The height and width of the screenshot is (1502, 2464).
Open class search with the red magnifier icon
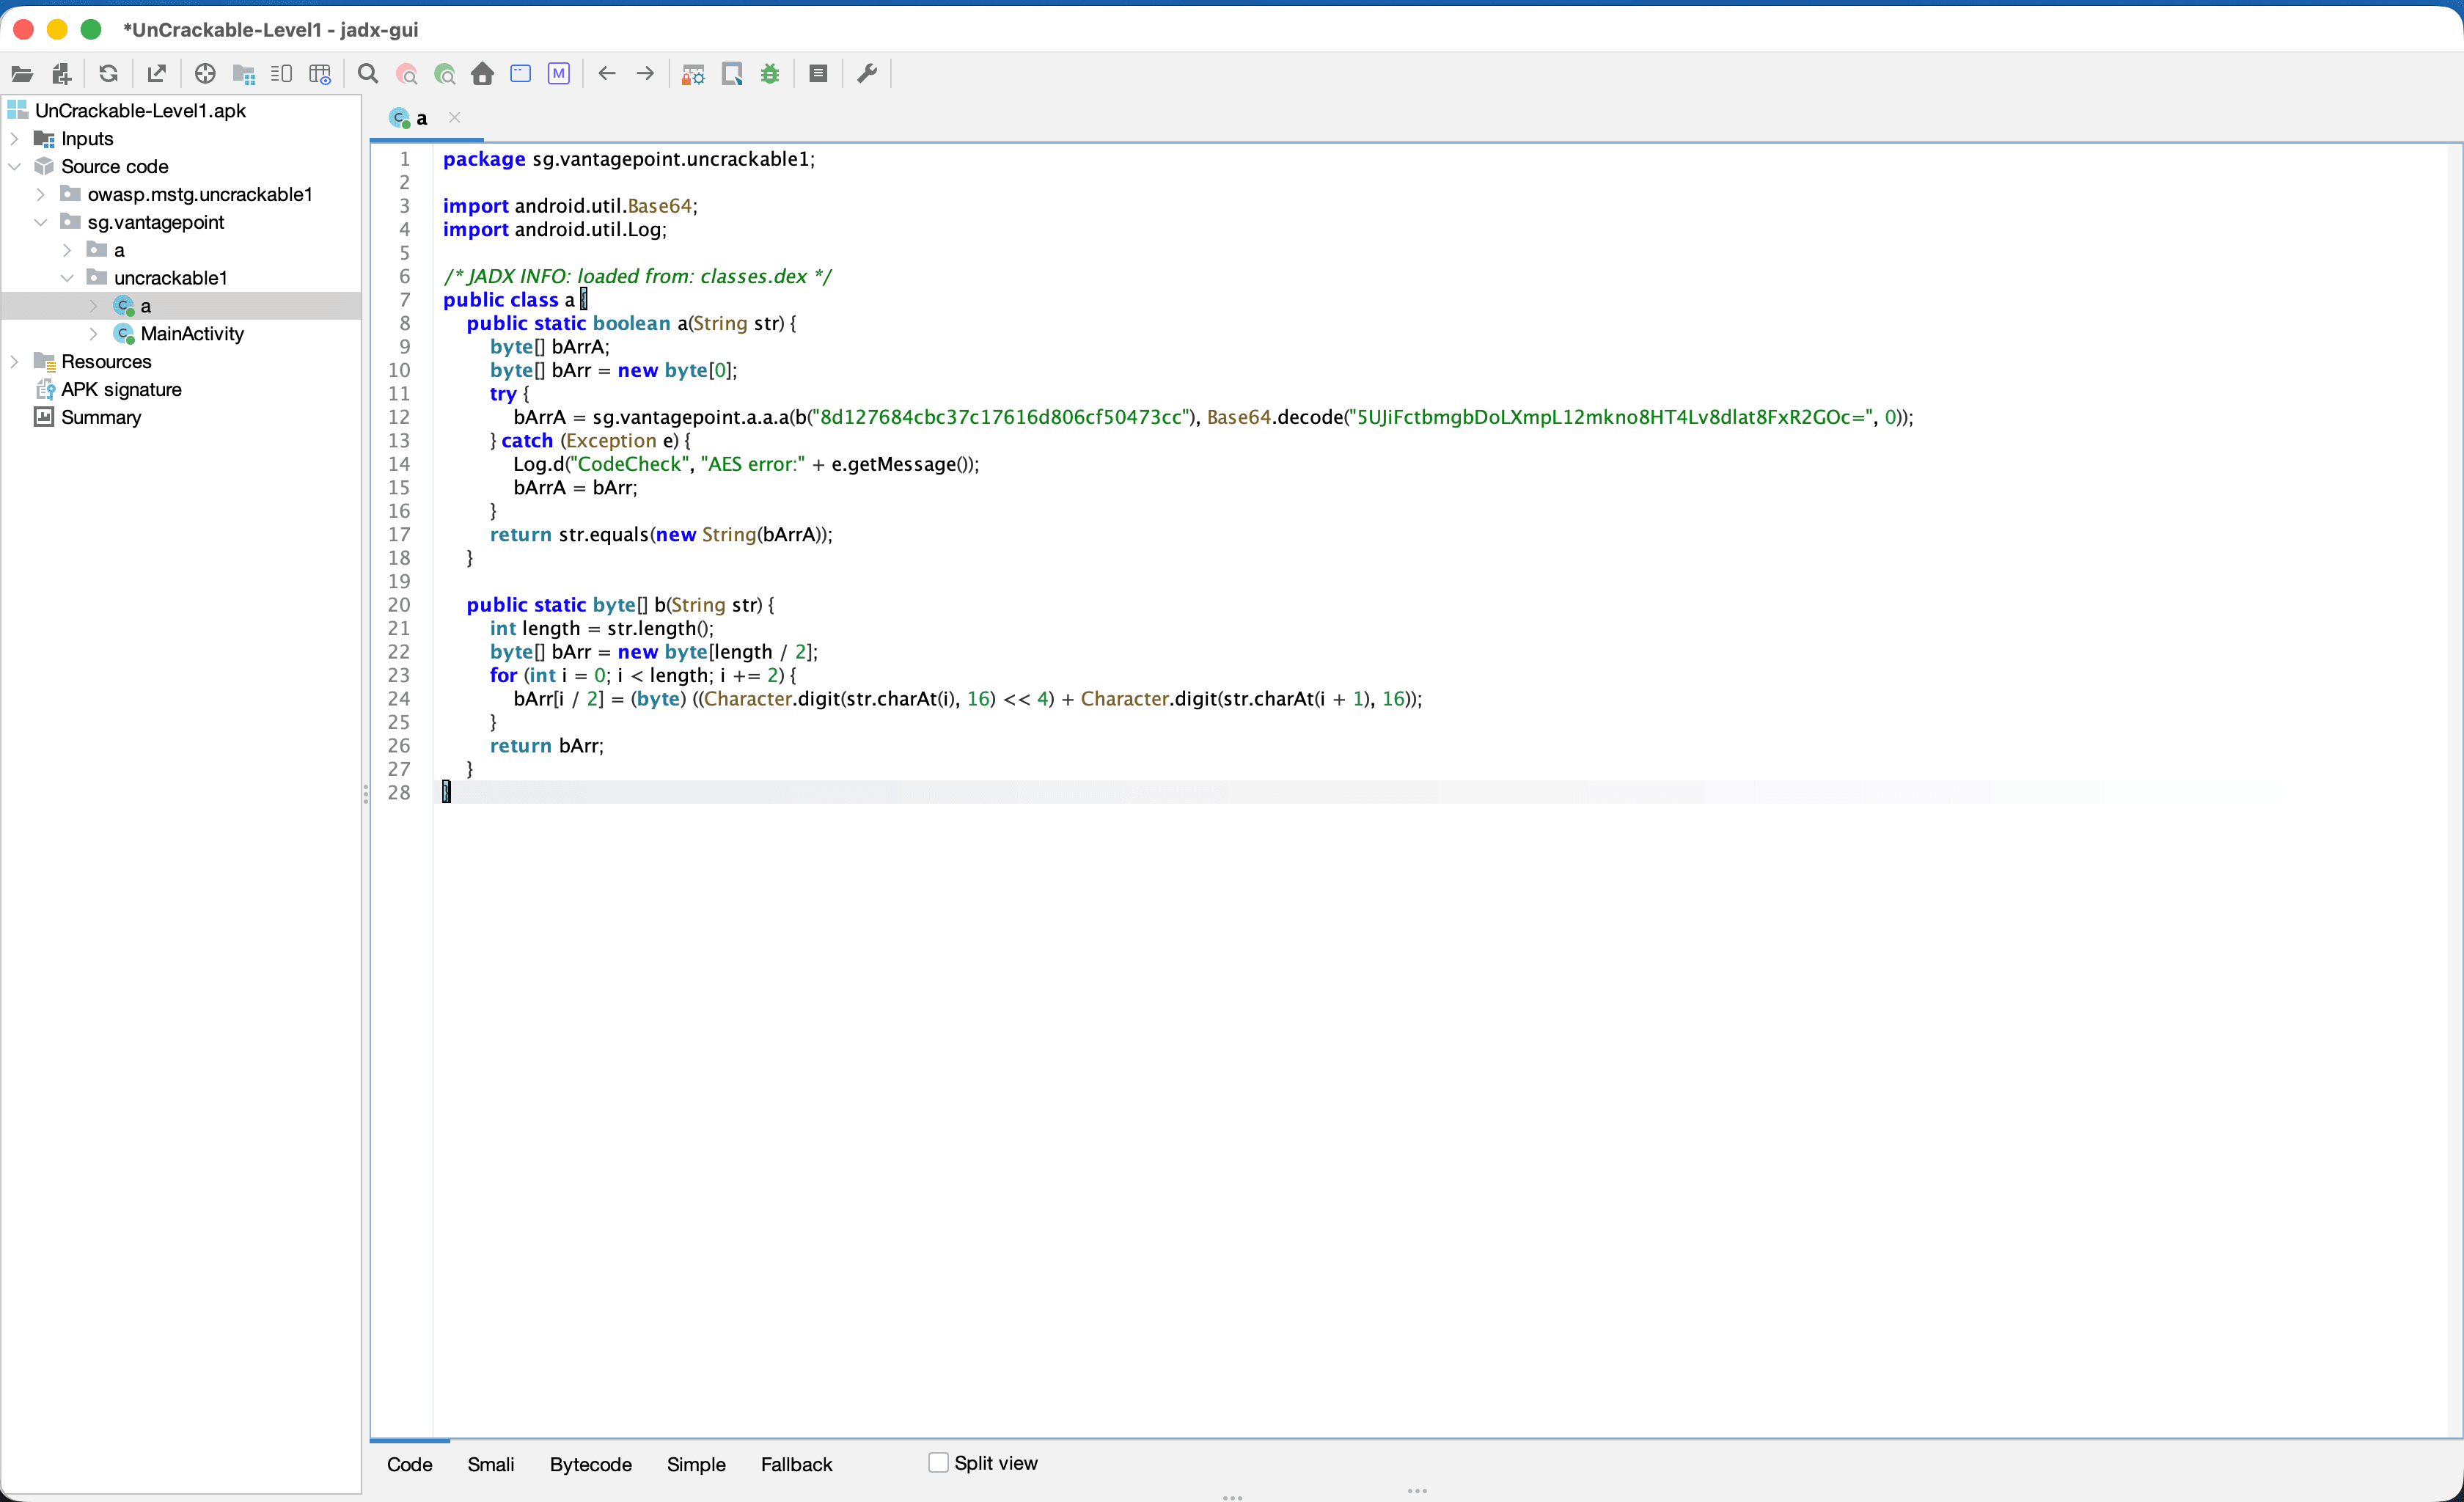click(x=406, y=74)
